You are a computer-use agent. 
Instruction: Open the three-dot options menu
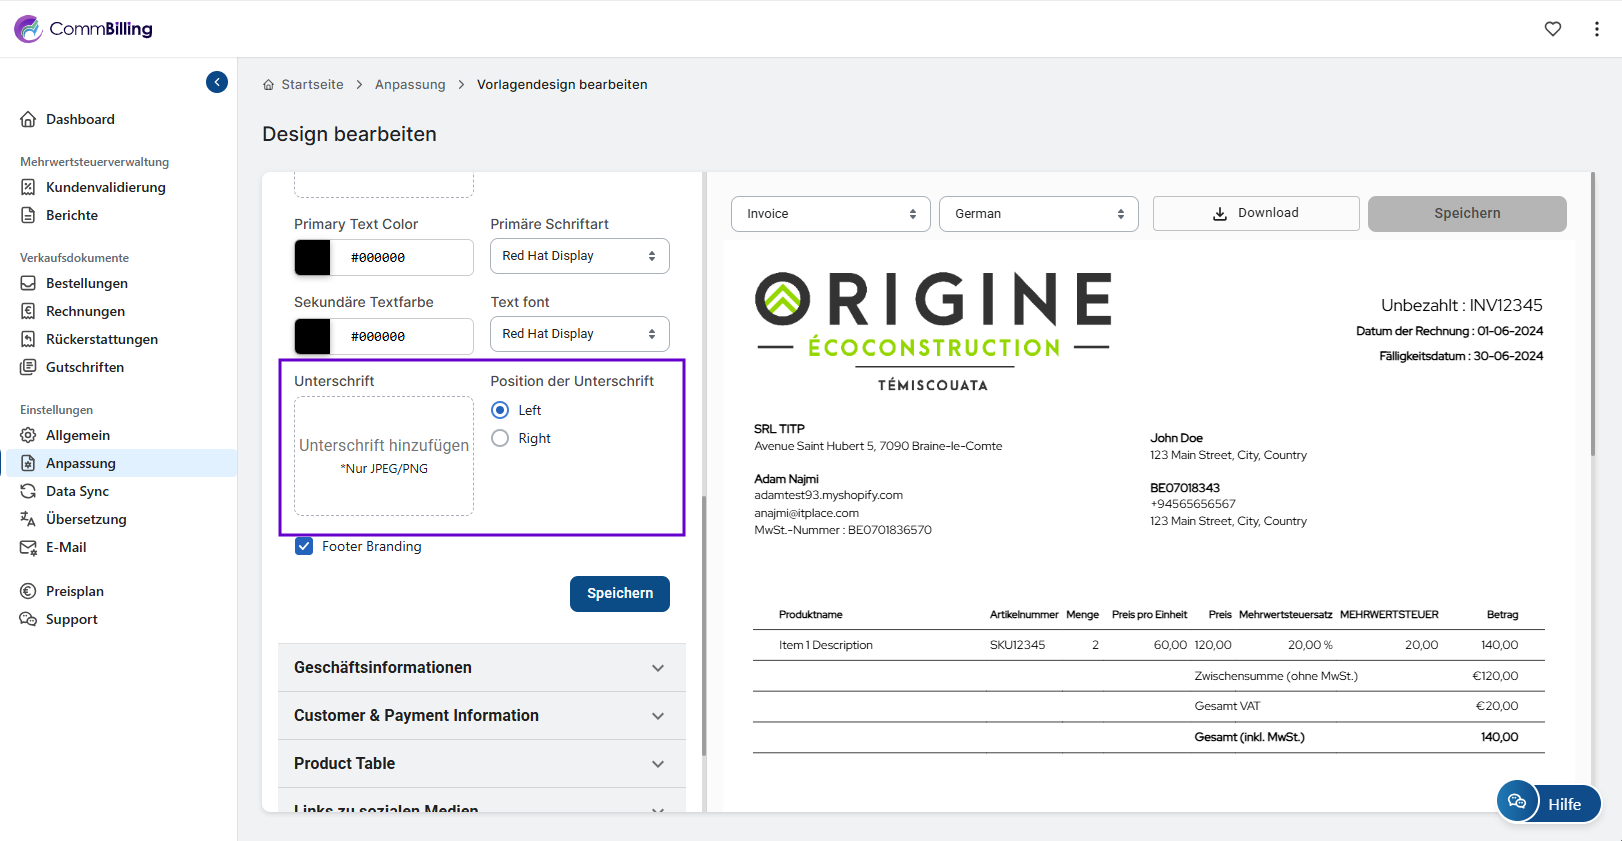(x=1596, y=29)
